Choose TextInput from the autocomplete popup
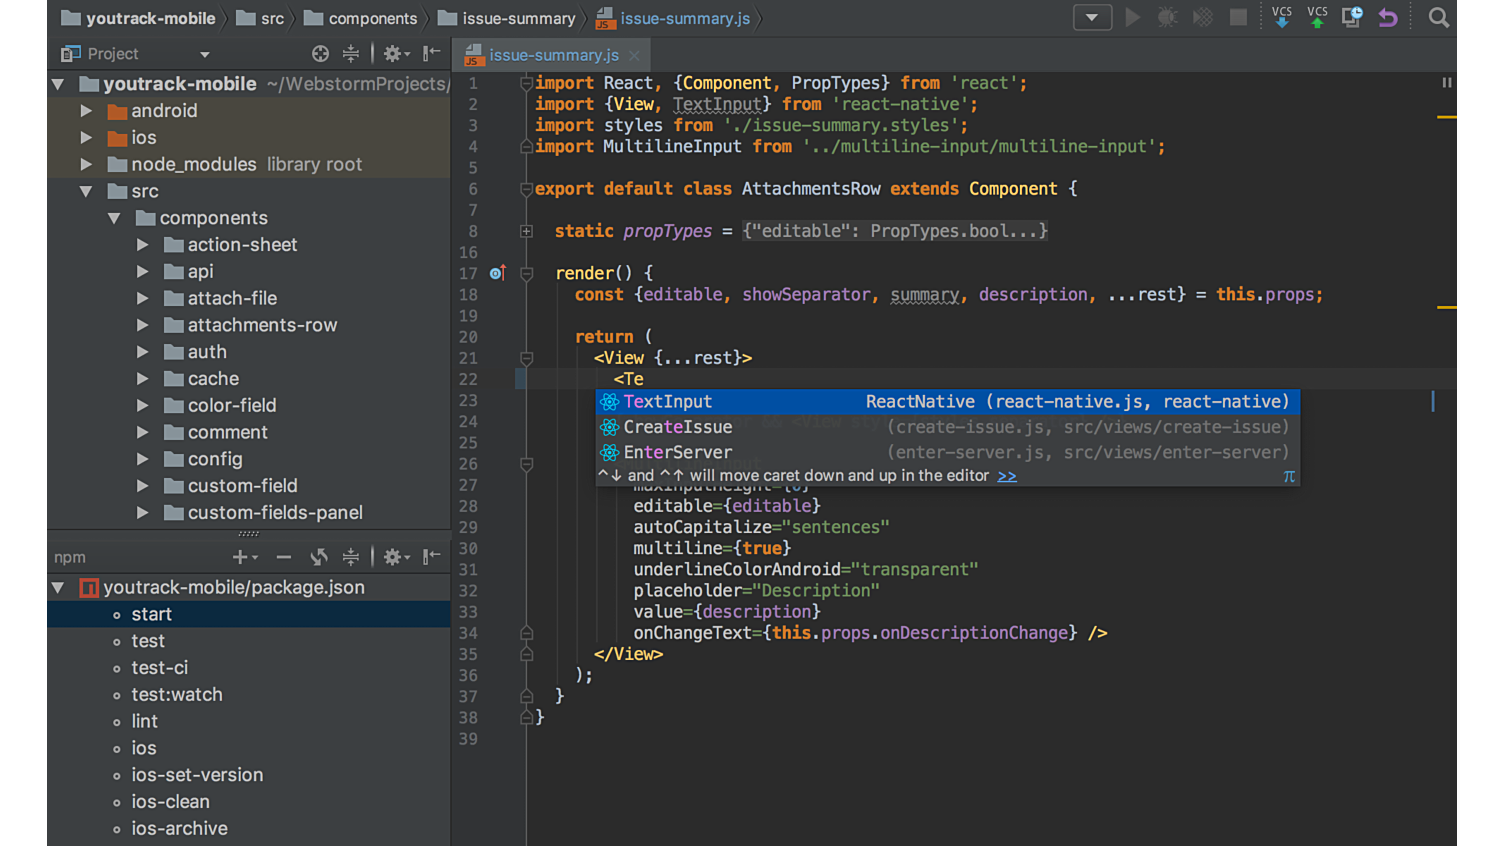Screen dimensions: 1504x846 (668, 401)
